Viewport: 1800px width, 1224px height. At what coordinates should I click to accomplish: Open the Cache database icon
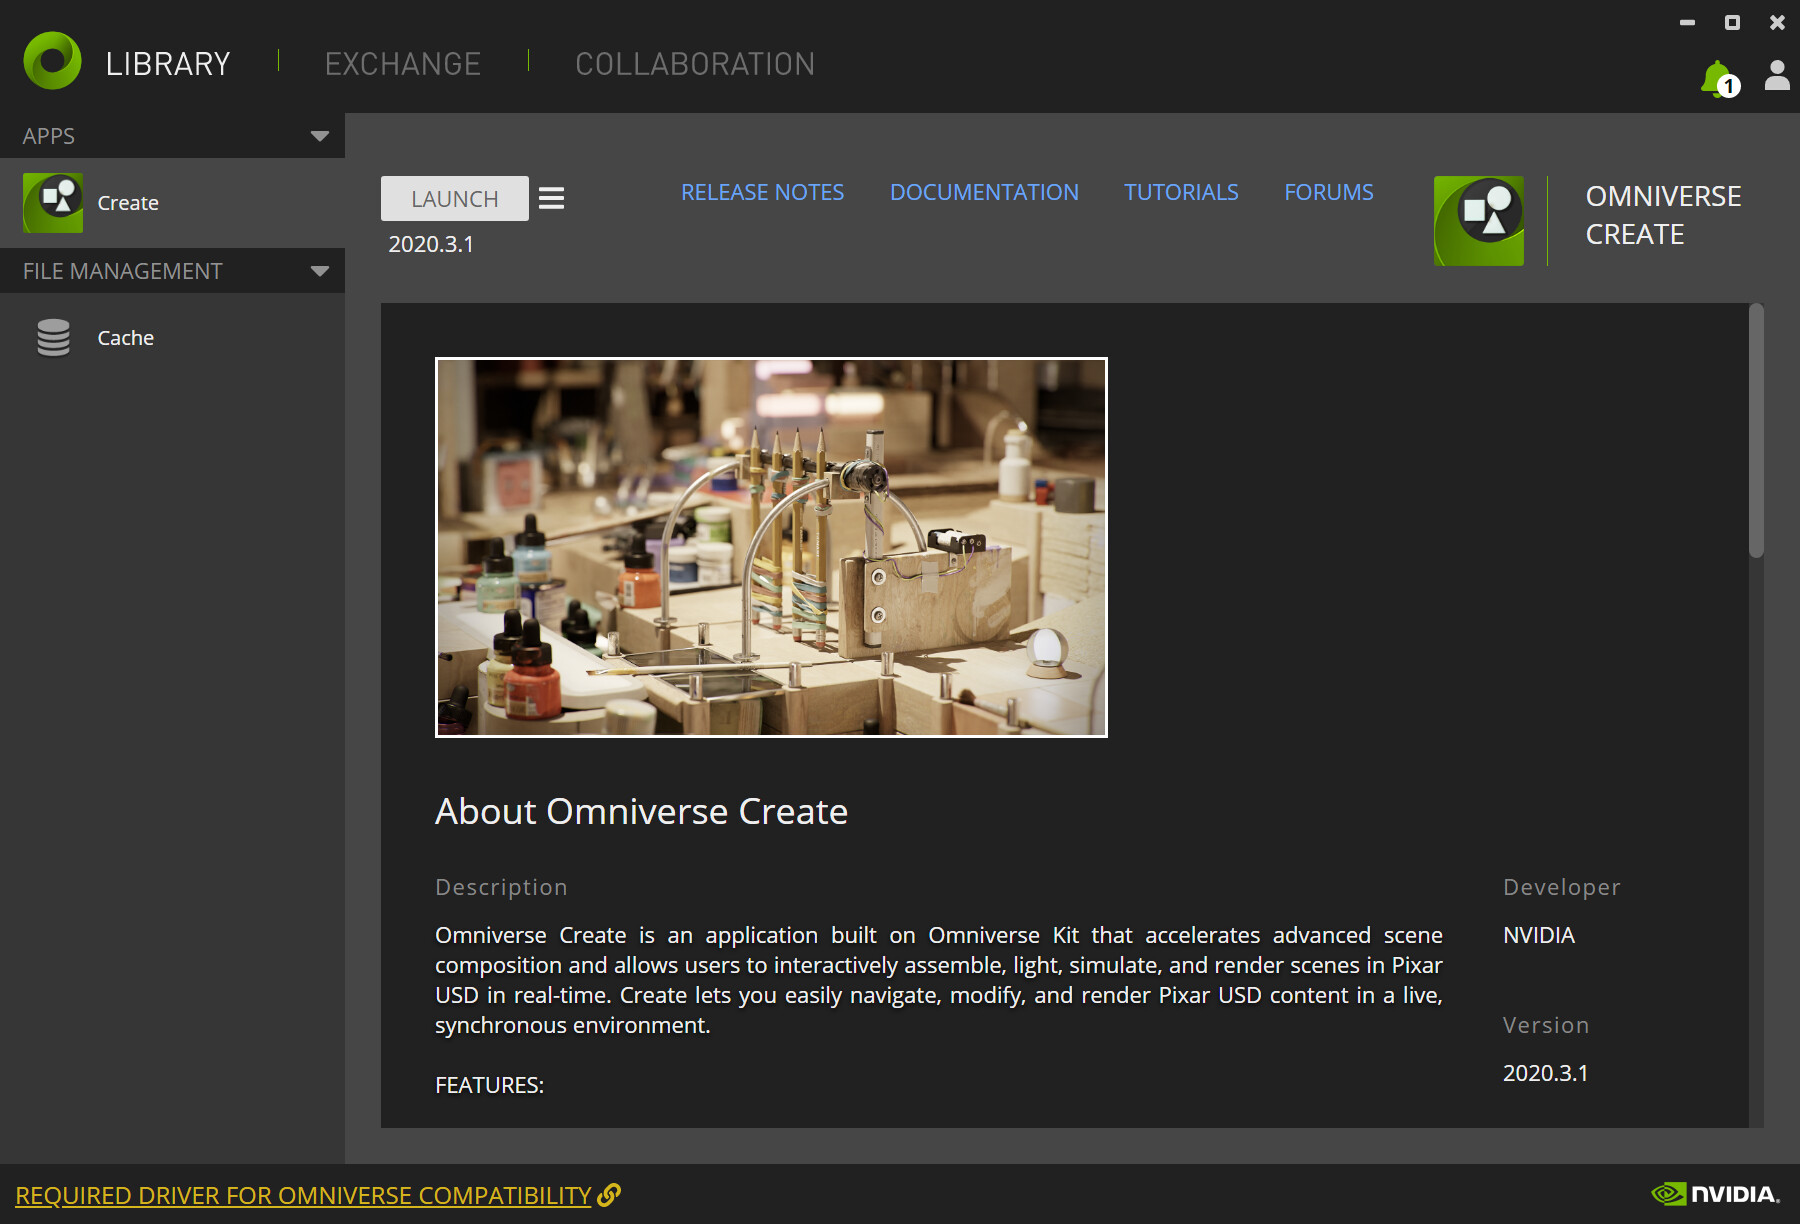54,338
